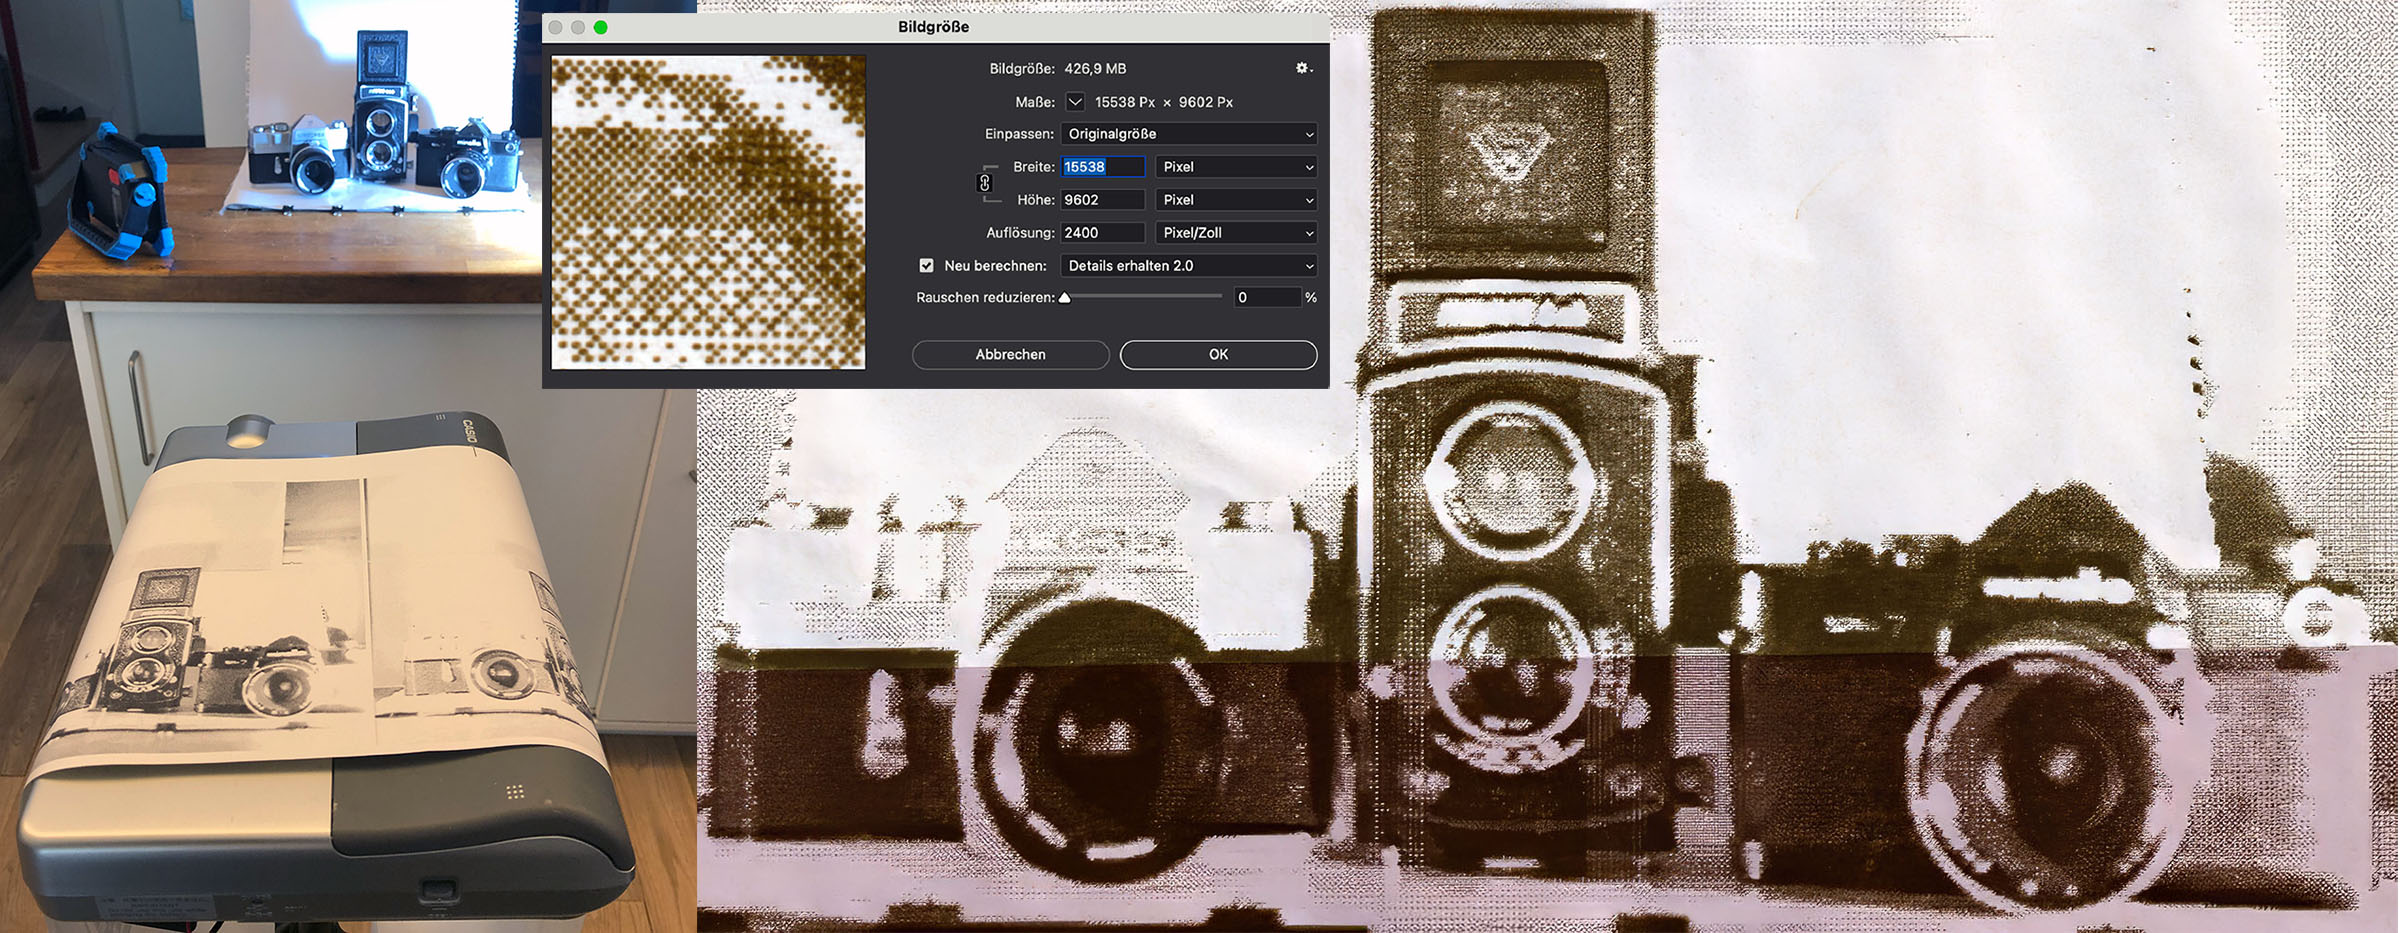Open the Auflösung unit dropdown (Pixel/Zoll)

click(x=1236, y=233)
